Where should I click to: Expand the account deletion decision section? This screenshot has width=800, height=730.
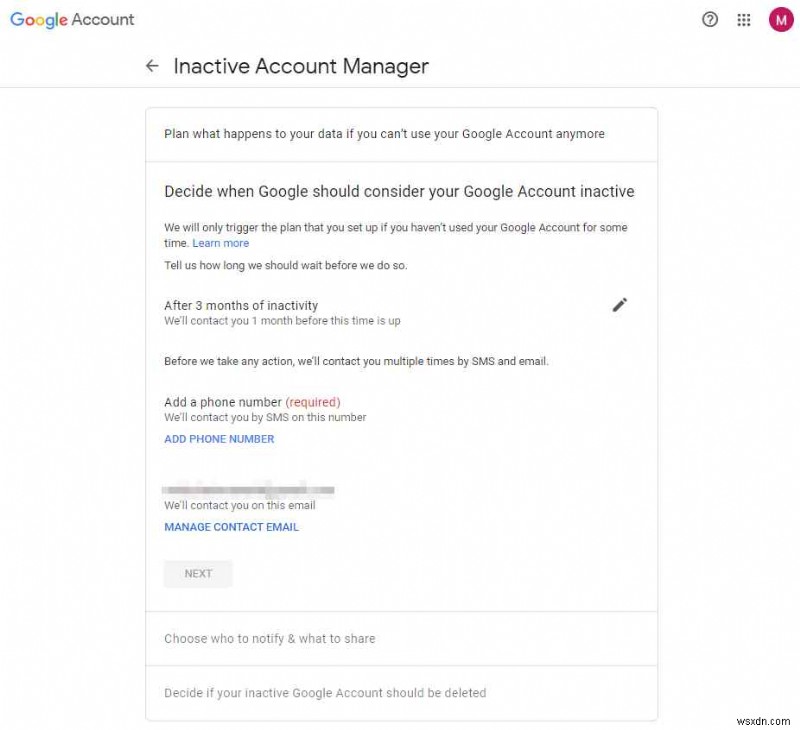324,692
